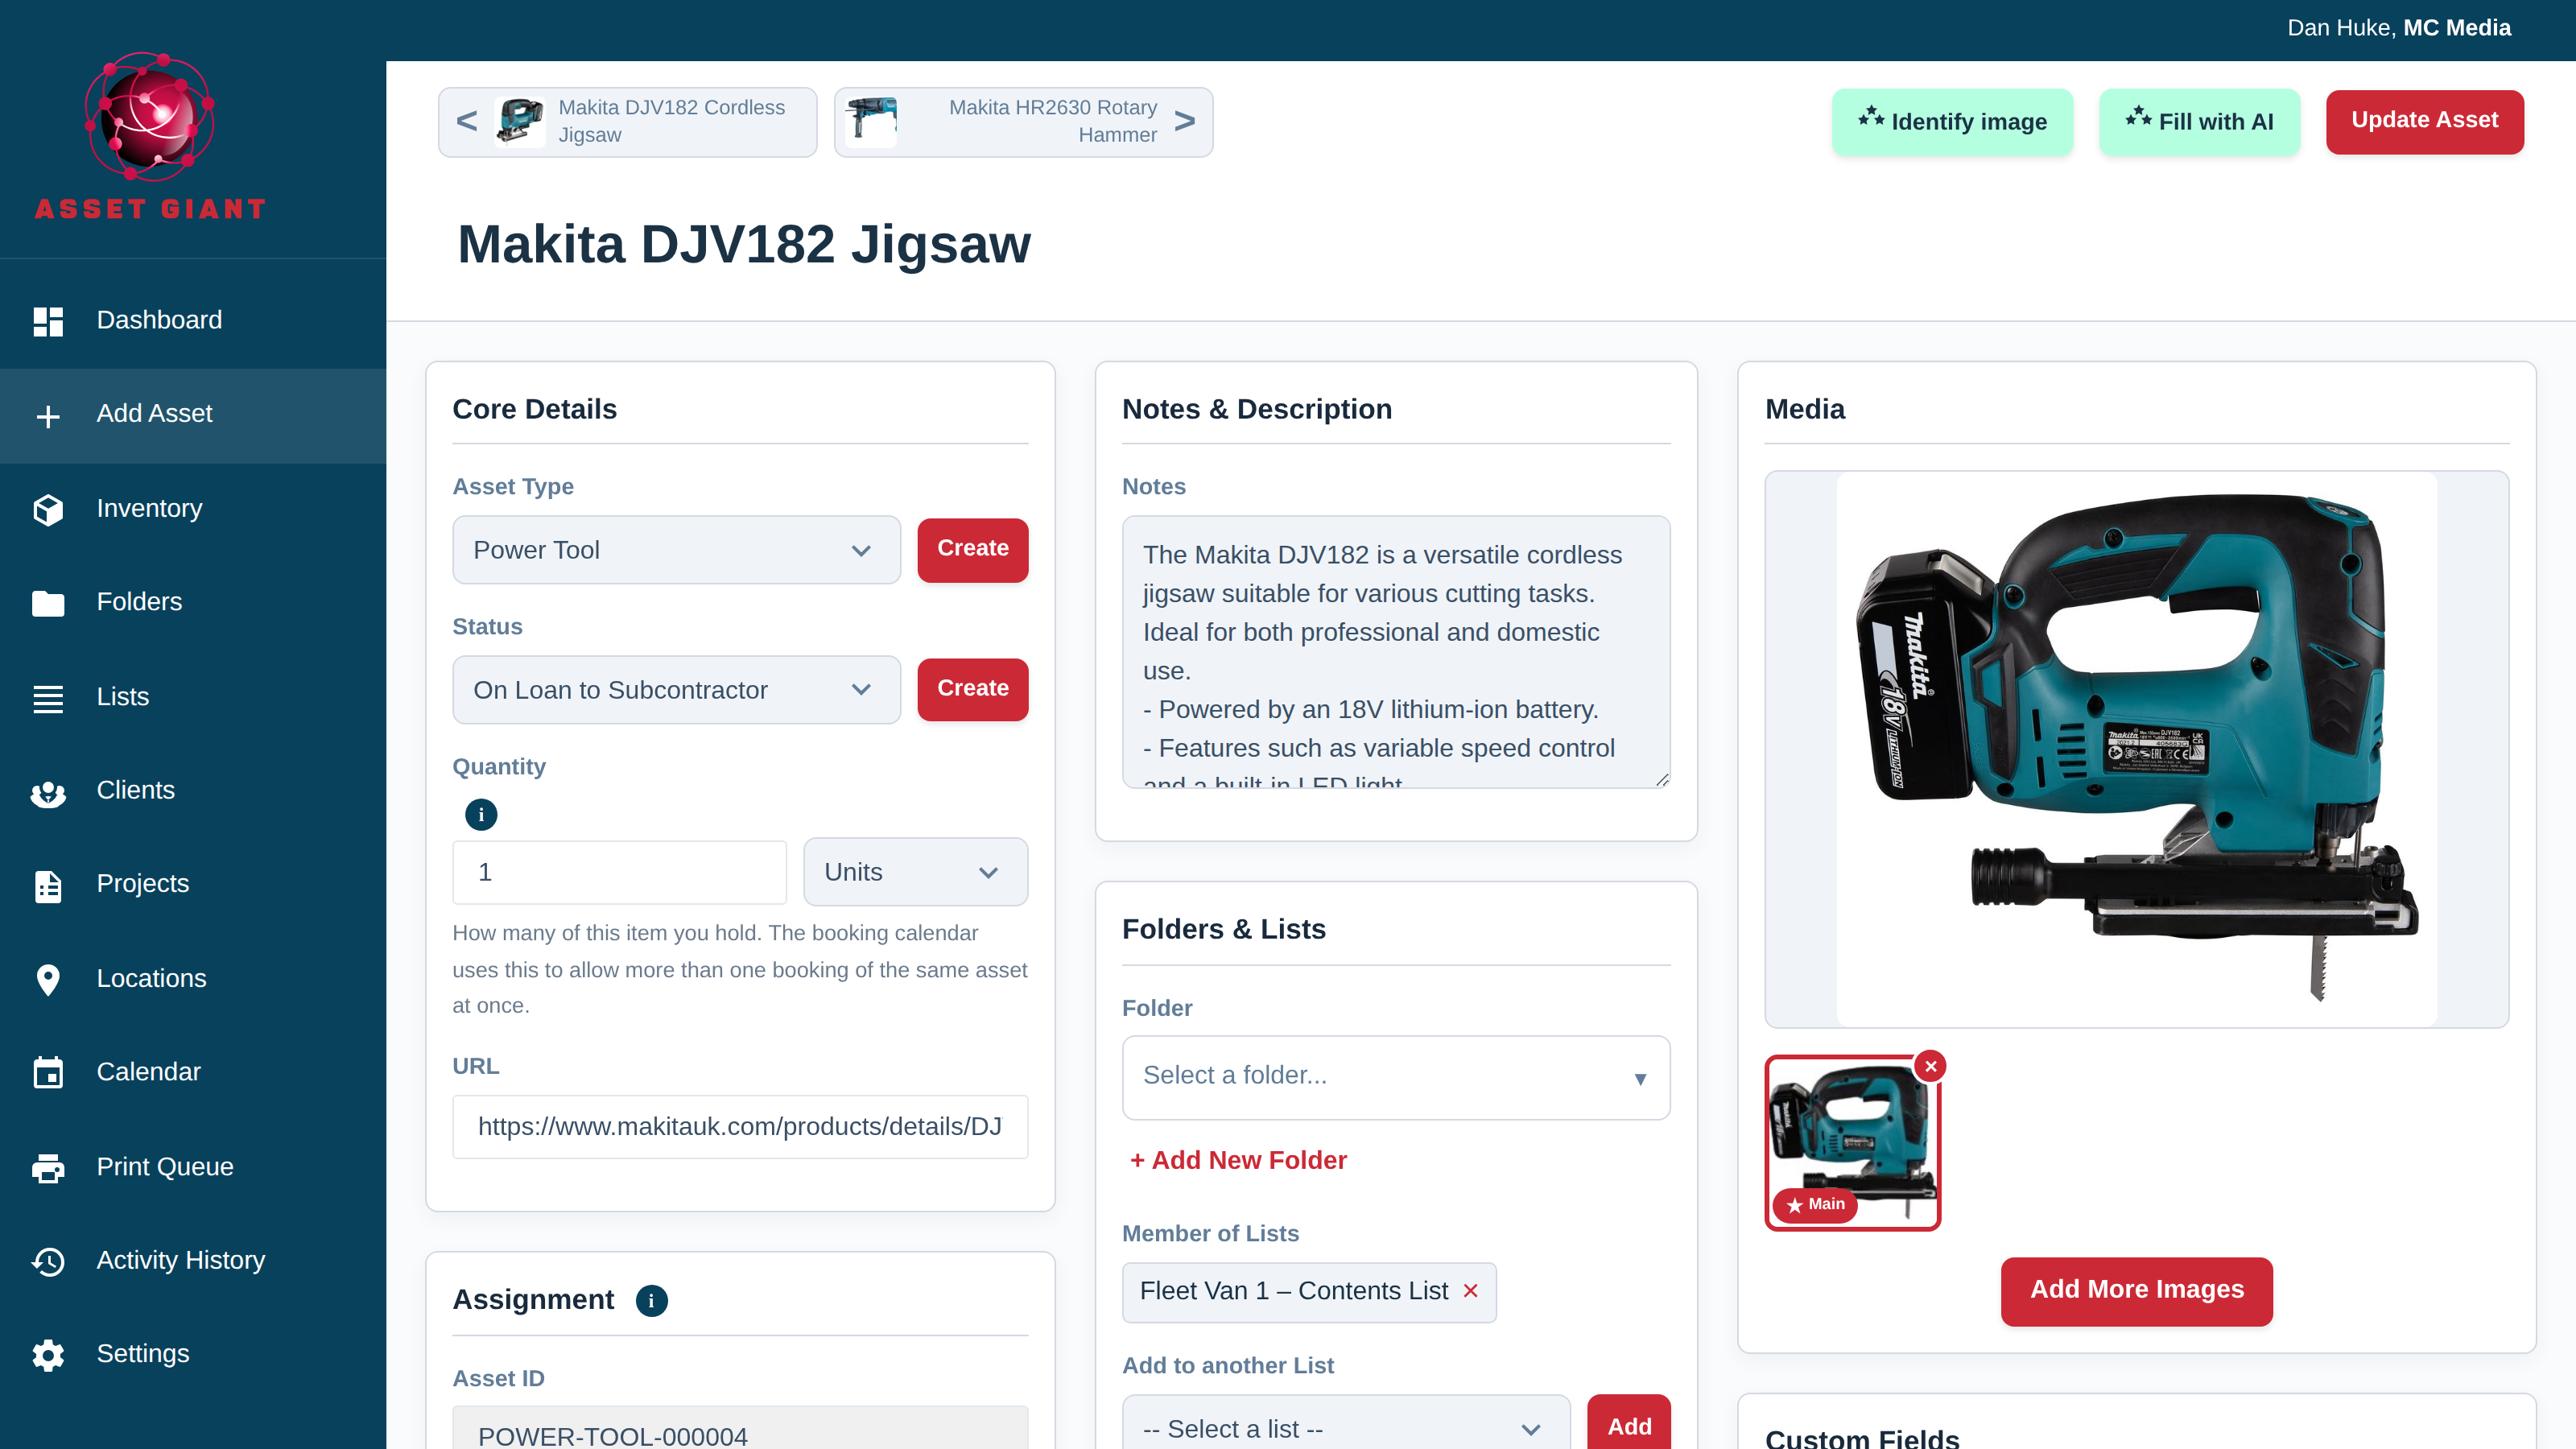This screenshot has width=2576, height=1449.
Task: Click the Assignment info icon
Action: point(652,1300)
